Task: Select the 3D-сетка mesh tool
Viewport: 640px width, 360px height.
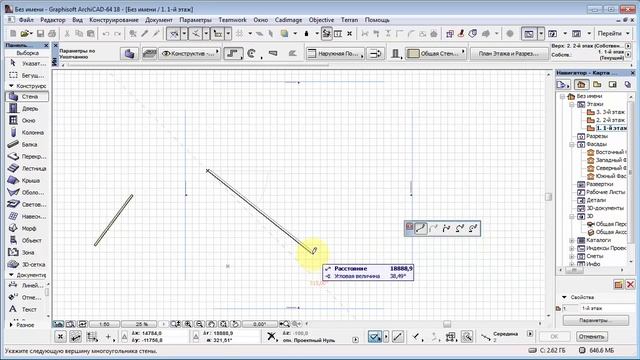Action: [x=27, y=264]
